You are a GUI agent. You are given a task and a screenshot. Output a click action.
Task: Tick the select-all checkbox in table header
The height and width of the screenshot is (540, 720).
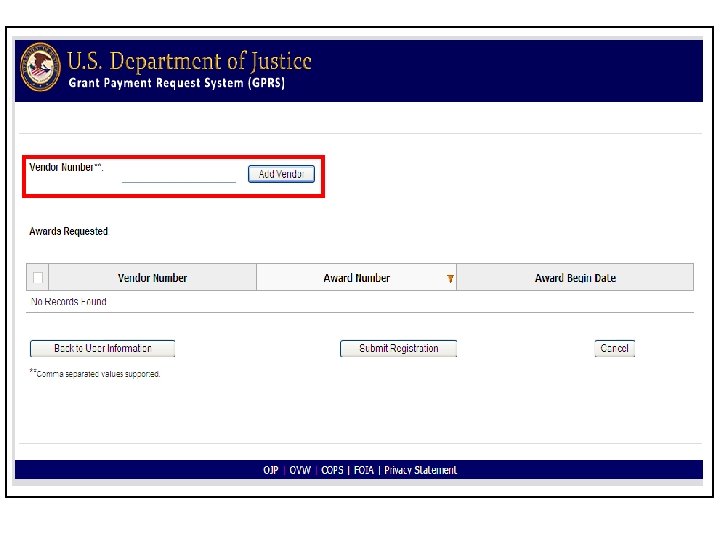(38, 277)
